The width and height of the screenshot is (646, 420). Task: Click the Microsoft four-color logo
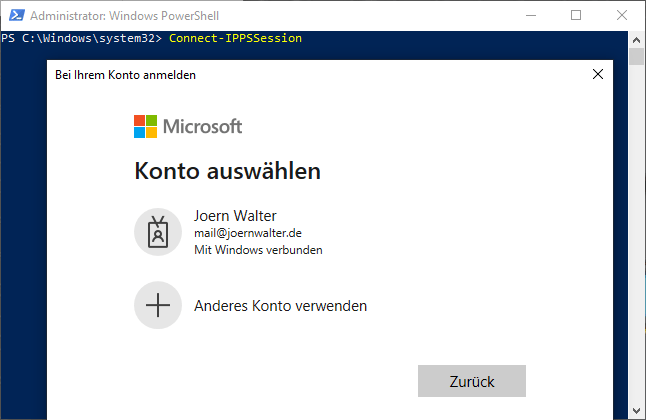pyautogui.click(x=146, y=126)
